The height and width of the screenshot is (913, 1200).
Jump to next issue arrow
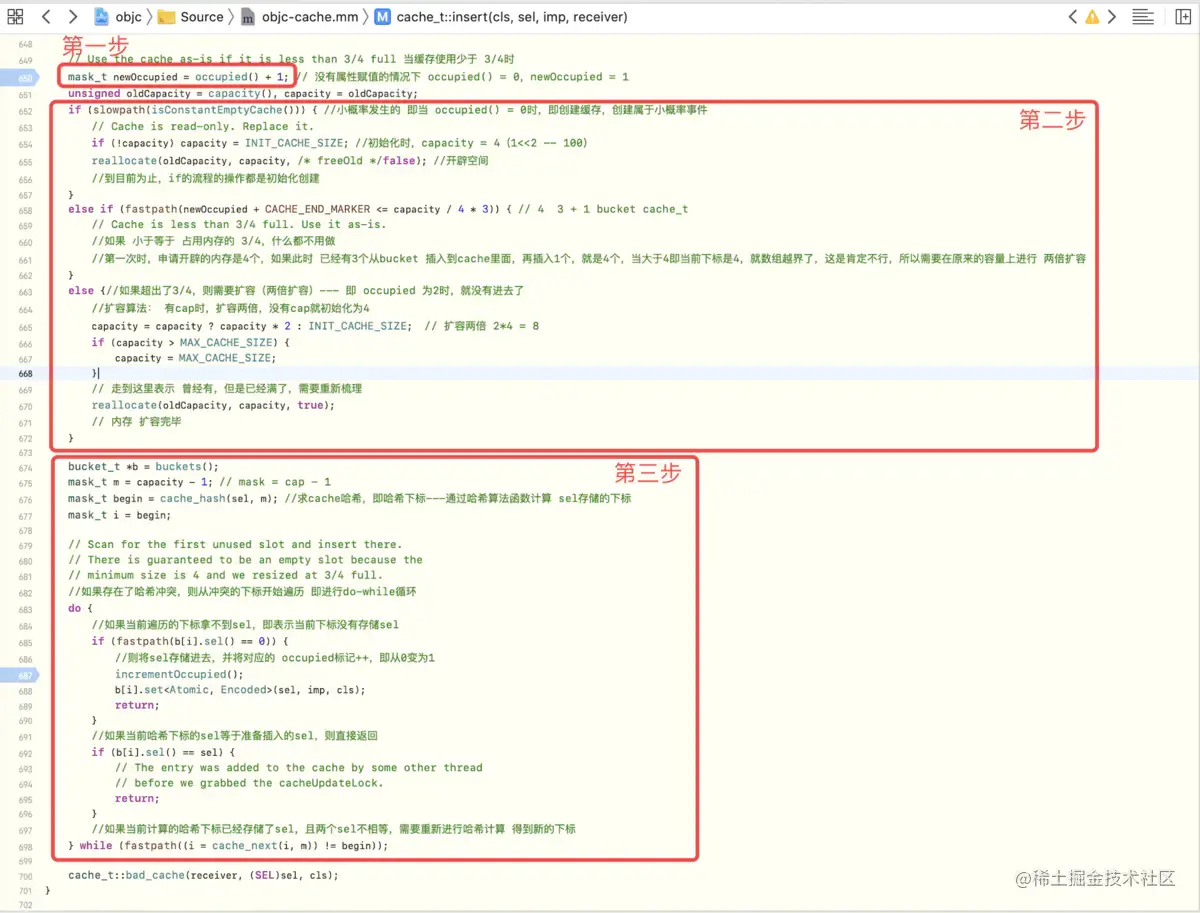[x=1111, y=17]
